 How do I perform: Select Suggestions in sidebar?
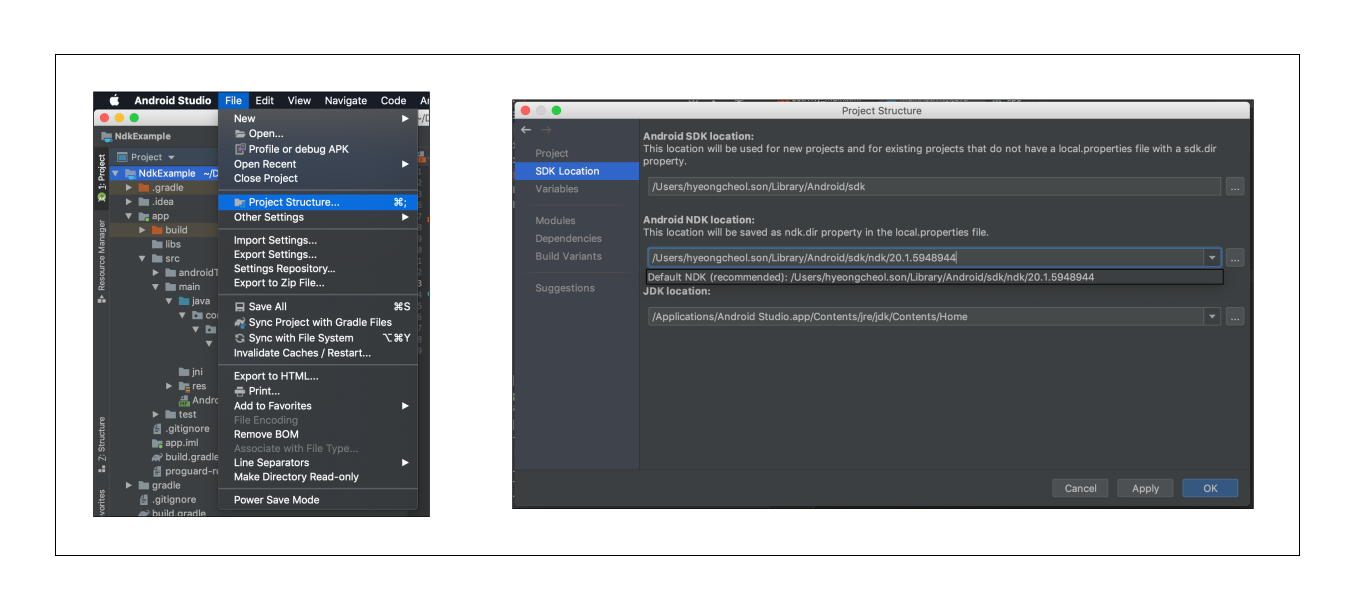pos(565,288)
